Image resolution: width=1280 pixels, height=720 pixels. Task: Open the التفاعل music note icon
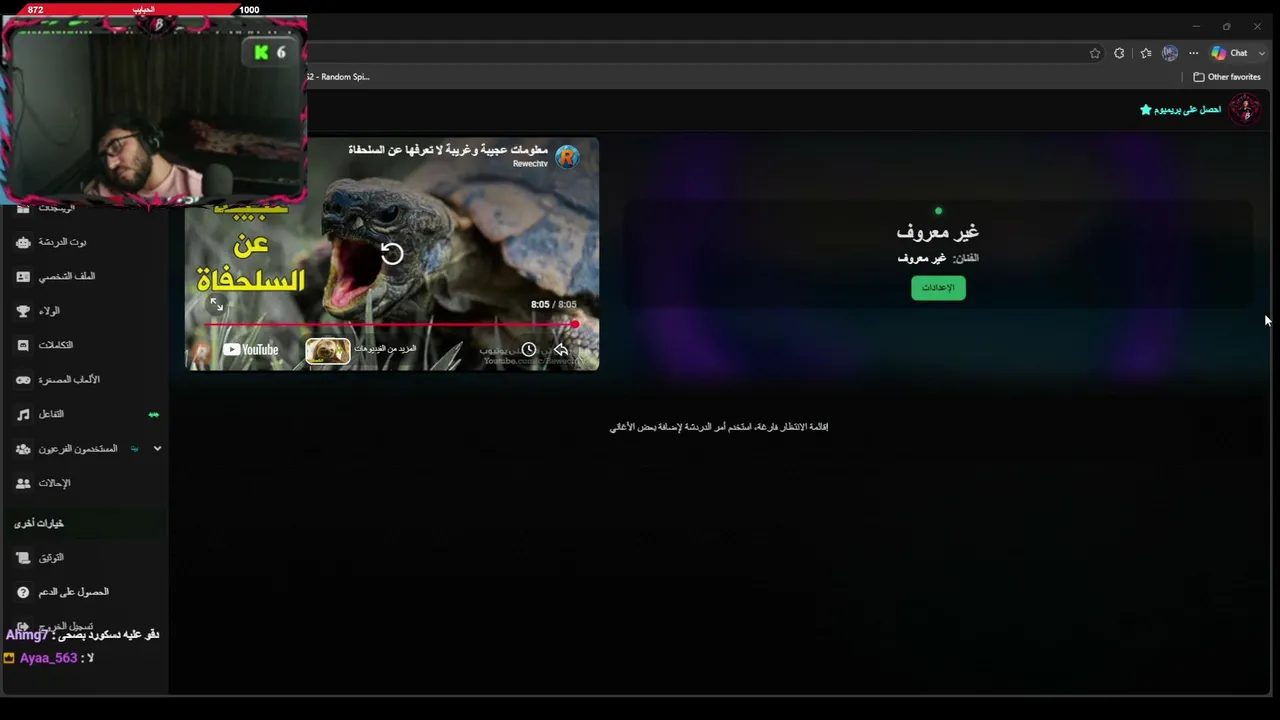[23, 414]
